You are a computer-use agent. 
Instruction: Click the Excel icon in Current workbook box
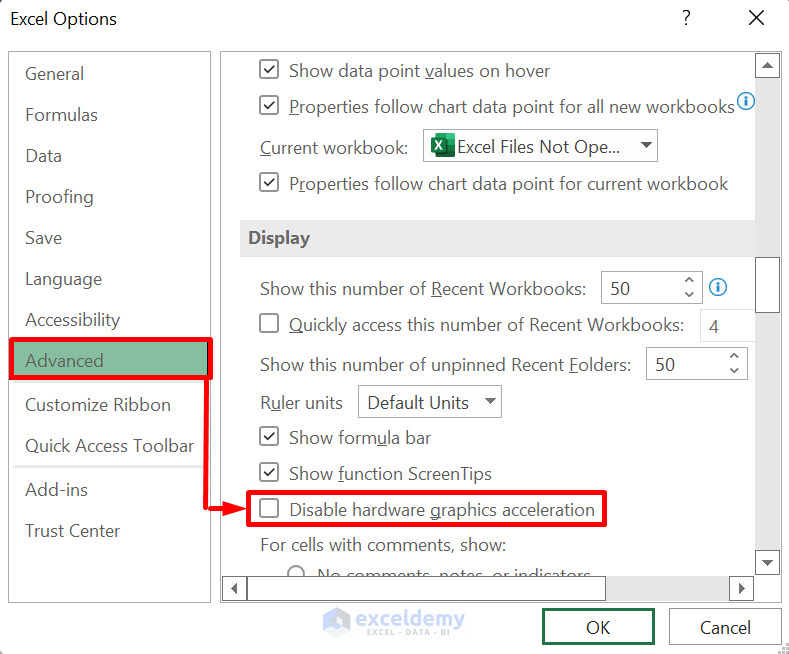440,147
